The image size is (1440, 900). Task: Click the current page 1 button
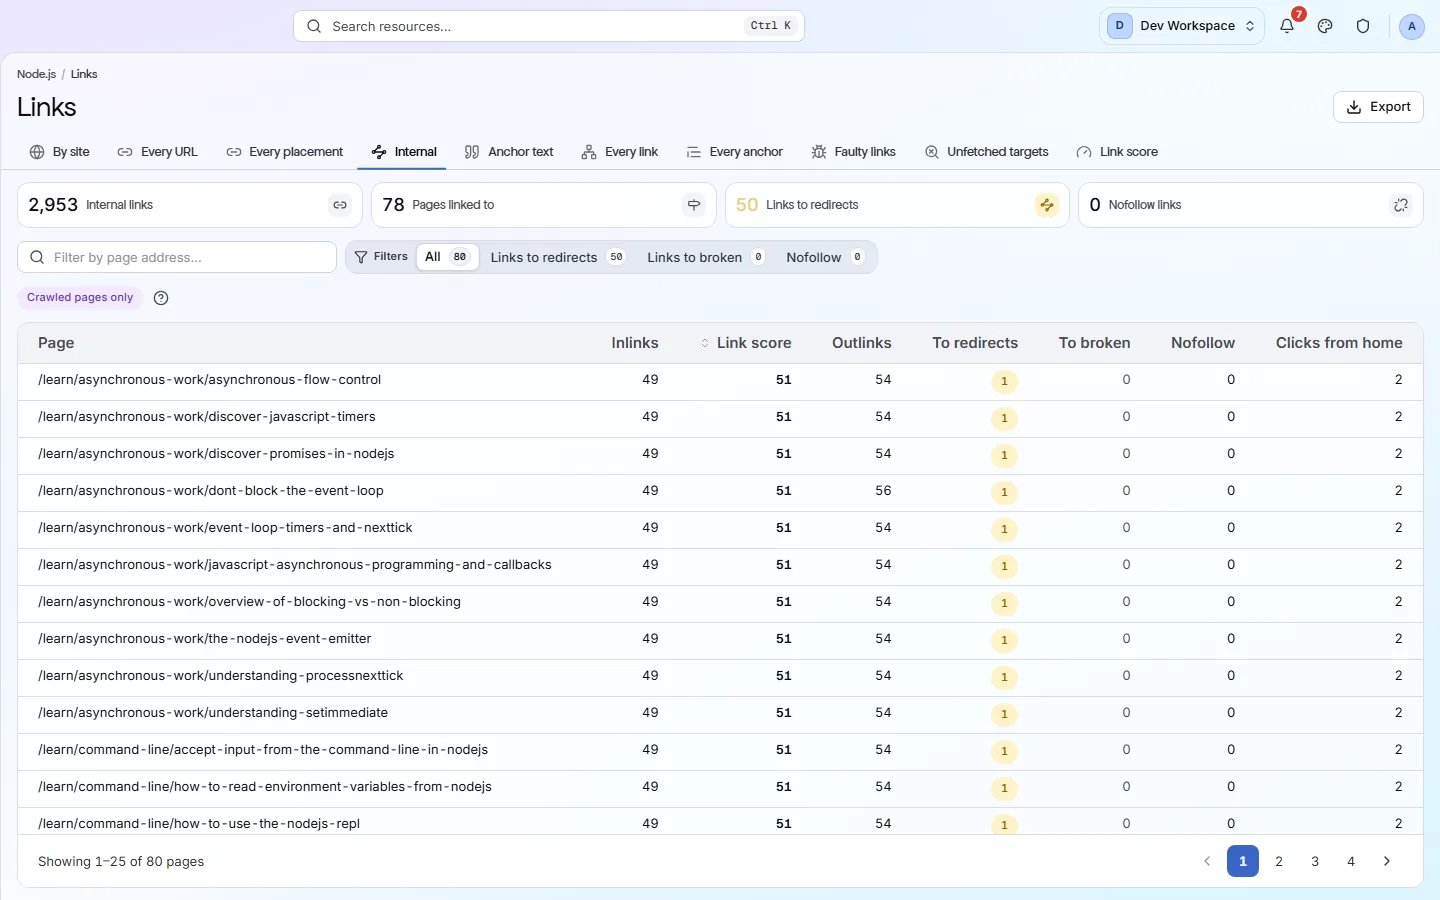tap(1243, 861)
